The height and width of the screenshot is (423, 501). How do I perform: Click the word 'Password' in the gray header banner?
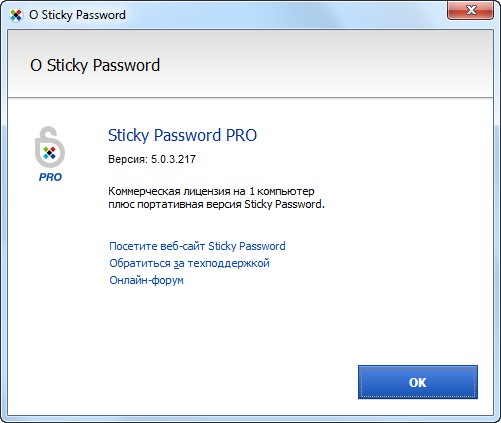(127, 65)
